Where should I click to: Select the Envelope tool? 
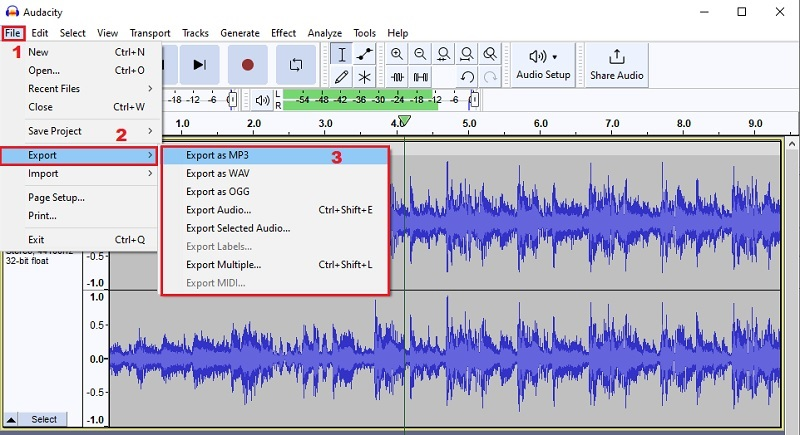tap(364, 54)
